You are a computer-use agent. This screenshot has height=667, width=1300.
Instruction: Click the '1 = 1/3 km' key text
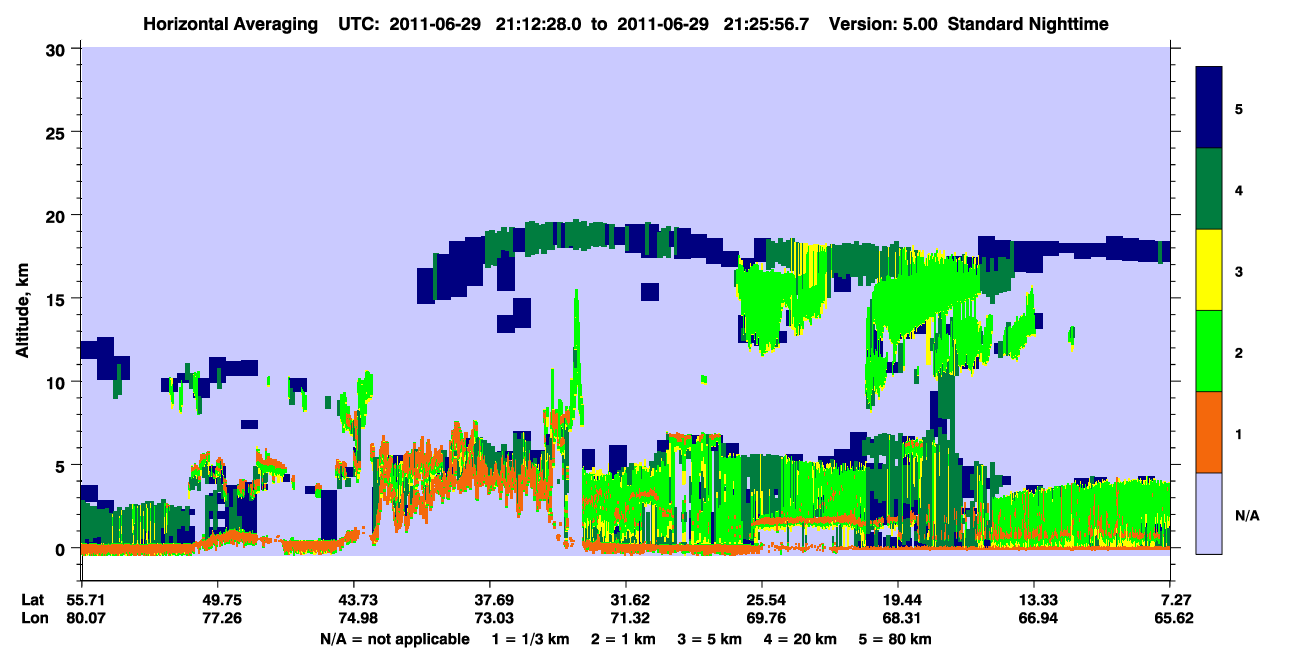click(x=530, y=639)
